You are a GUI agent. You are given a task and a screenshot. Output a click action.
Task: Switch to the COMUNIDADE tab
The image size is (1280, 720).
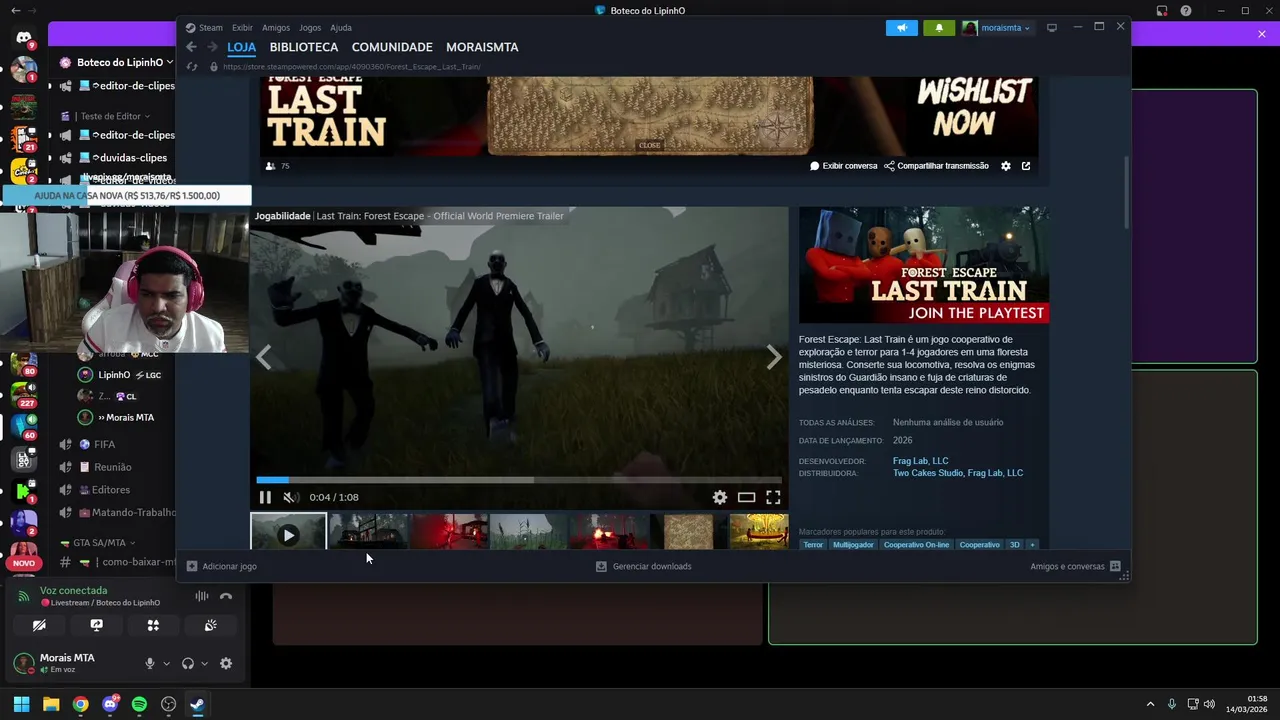(392, 47)
